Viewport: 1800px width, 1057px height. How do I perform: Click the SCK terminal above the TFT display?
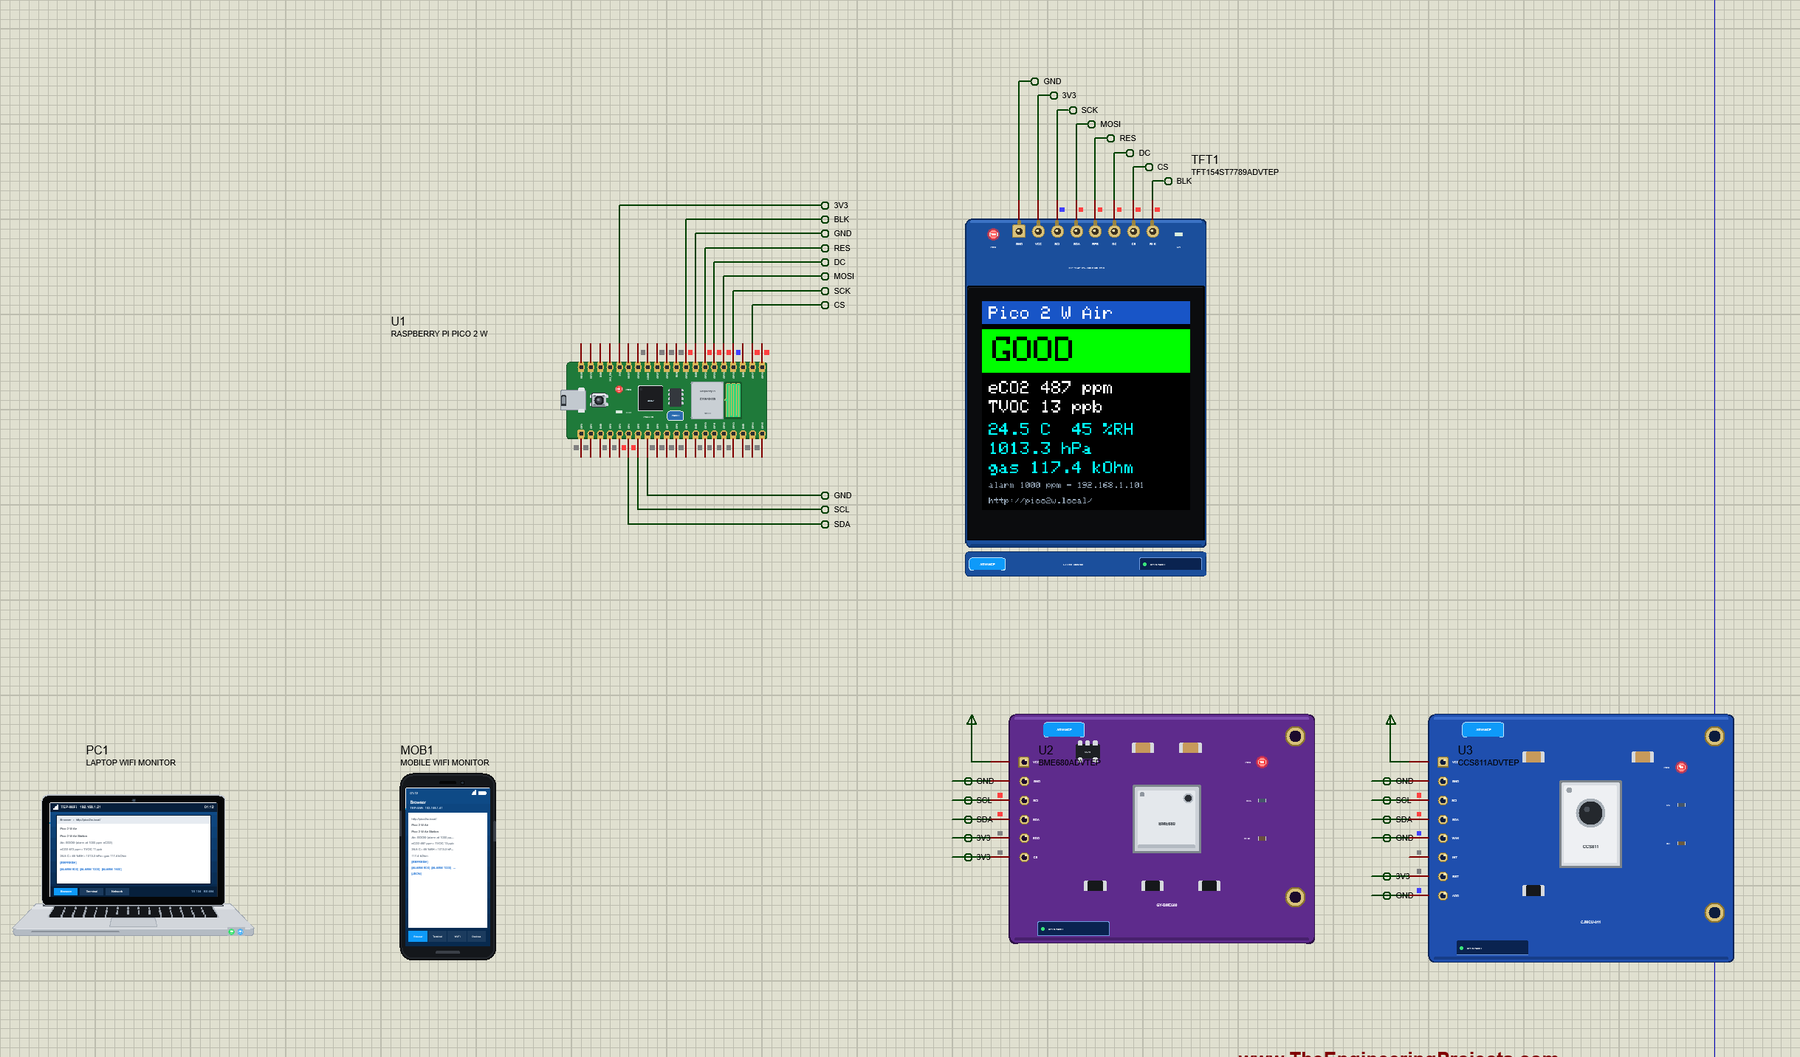[x=1073, y=110]
